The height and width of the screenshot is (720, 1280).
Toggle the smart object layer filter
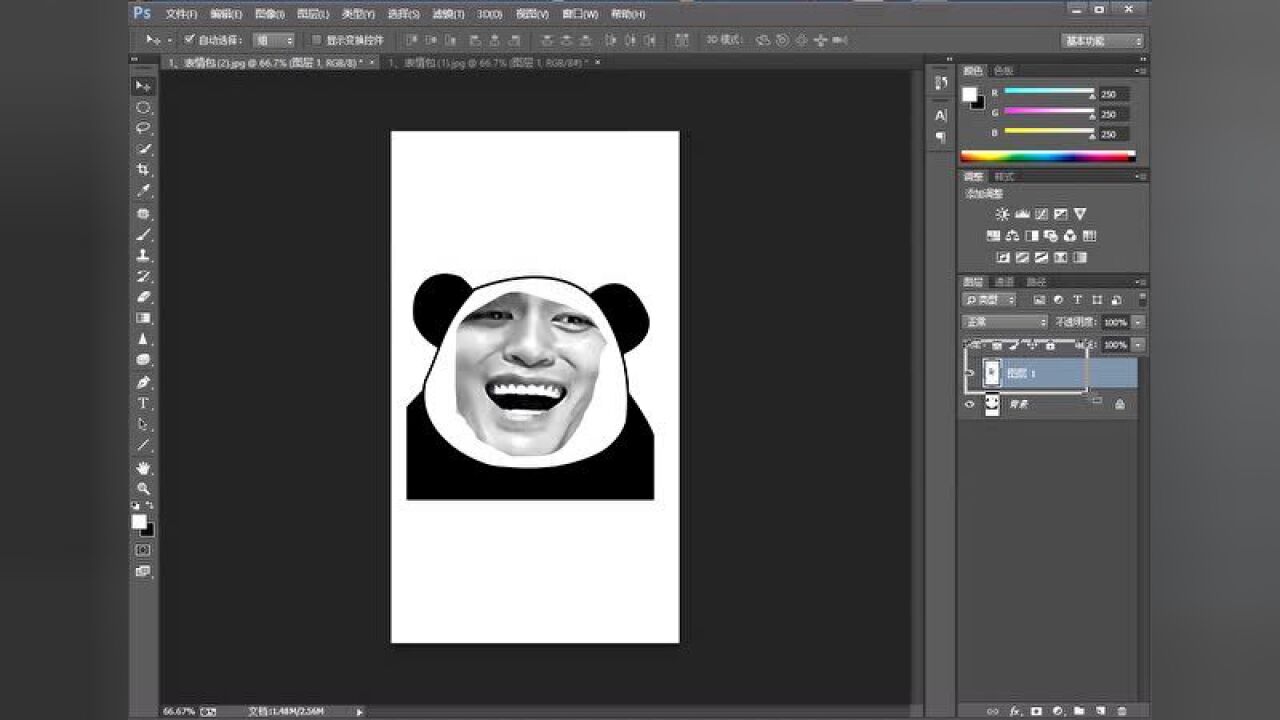point(1116,300)
